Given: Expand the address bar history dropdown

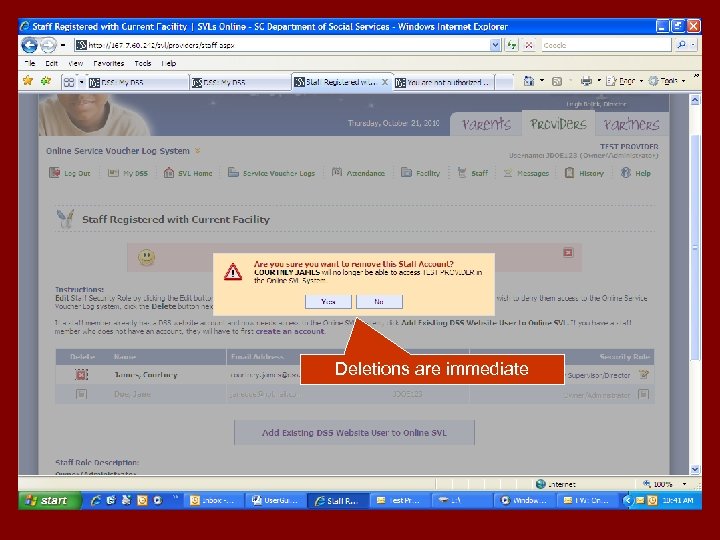Looking at the screenshot, I should tap(495, 45).
